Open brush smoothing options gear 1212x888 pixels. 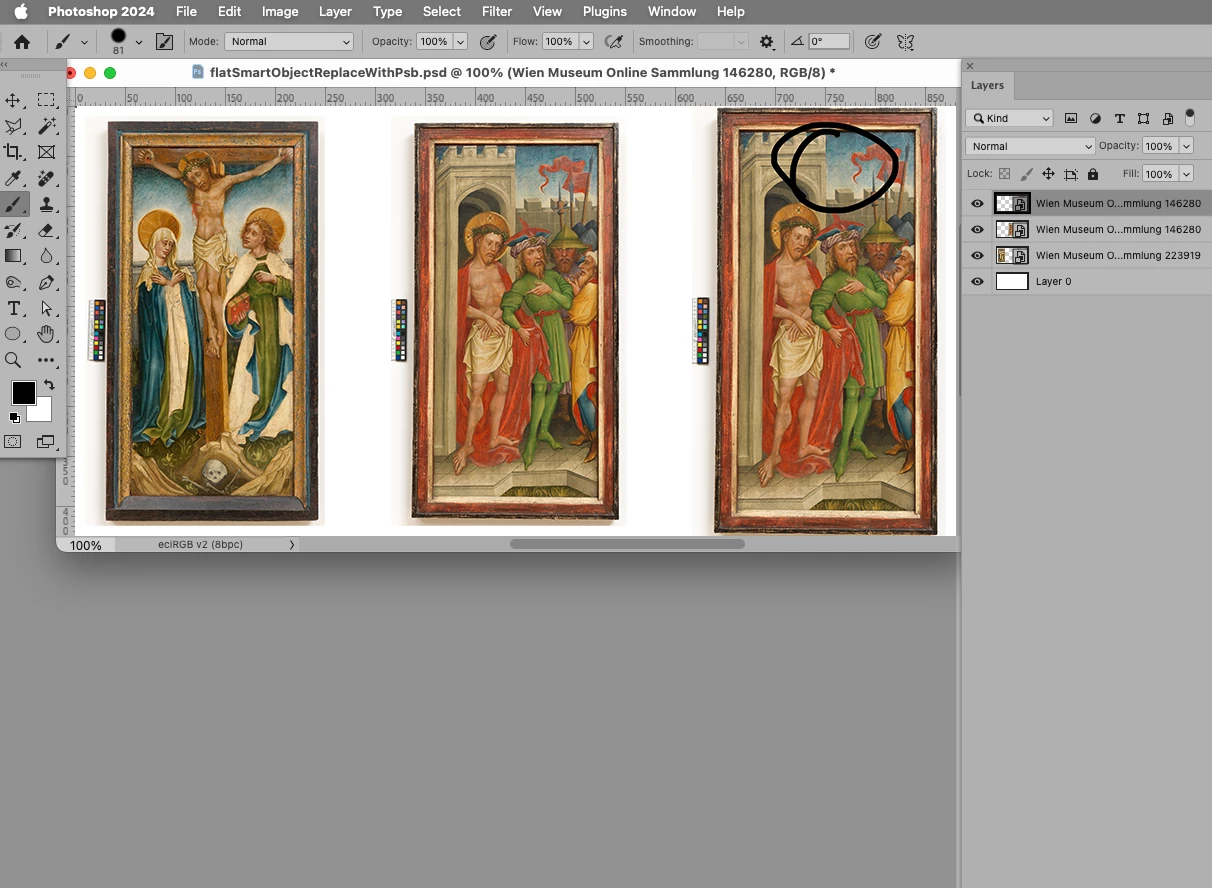tap(767, 42)
